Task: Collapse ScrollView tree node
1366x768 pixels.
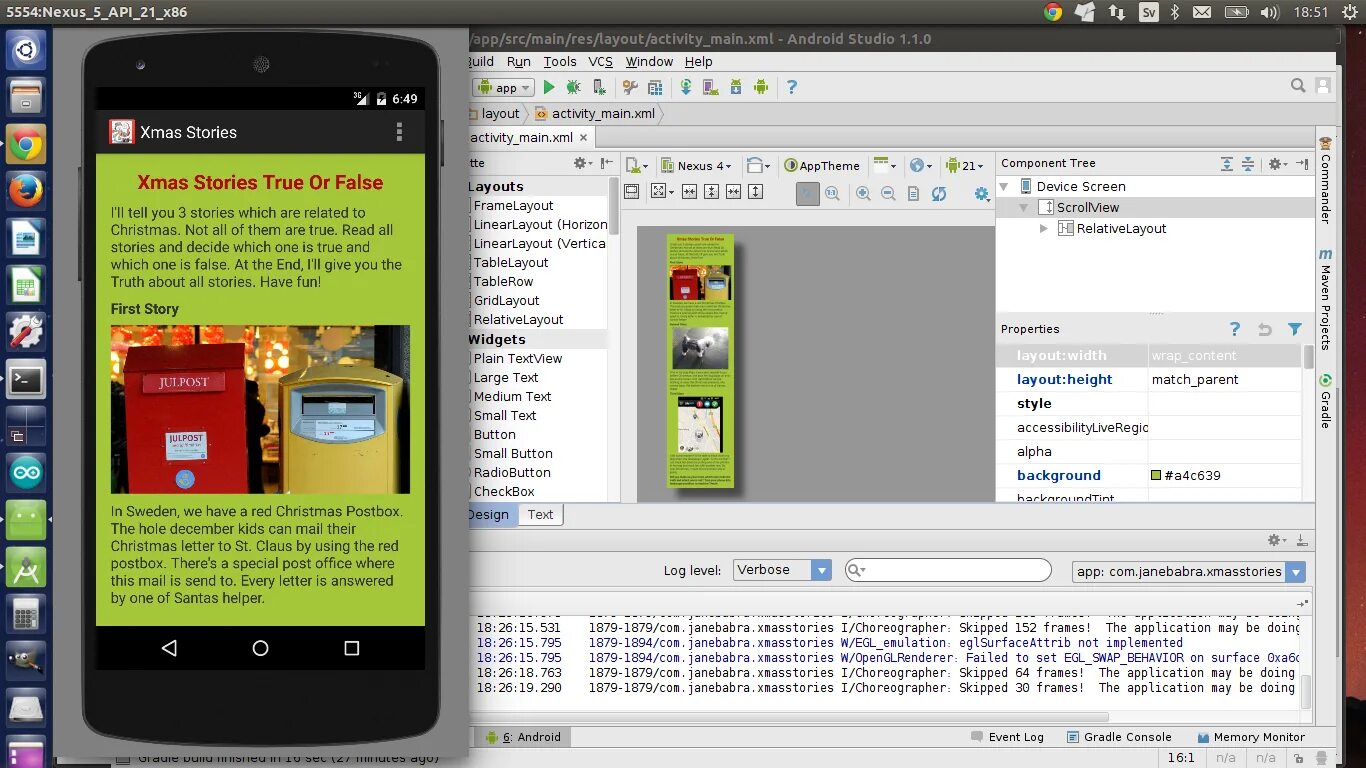Action: 1024,207
